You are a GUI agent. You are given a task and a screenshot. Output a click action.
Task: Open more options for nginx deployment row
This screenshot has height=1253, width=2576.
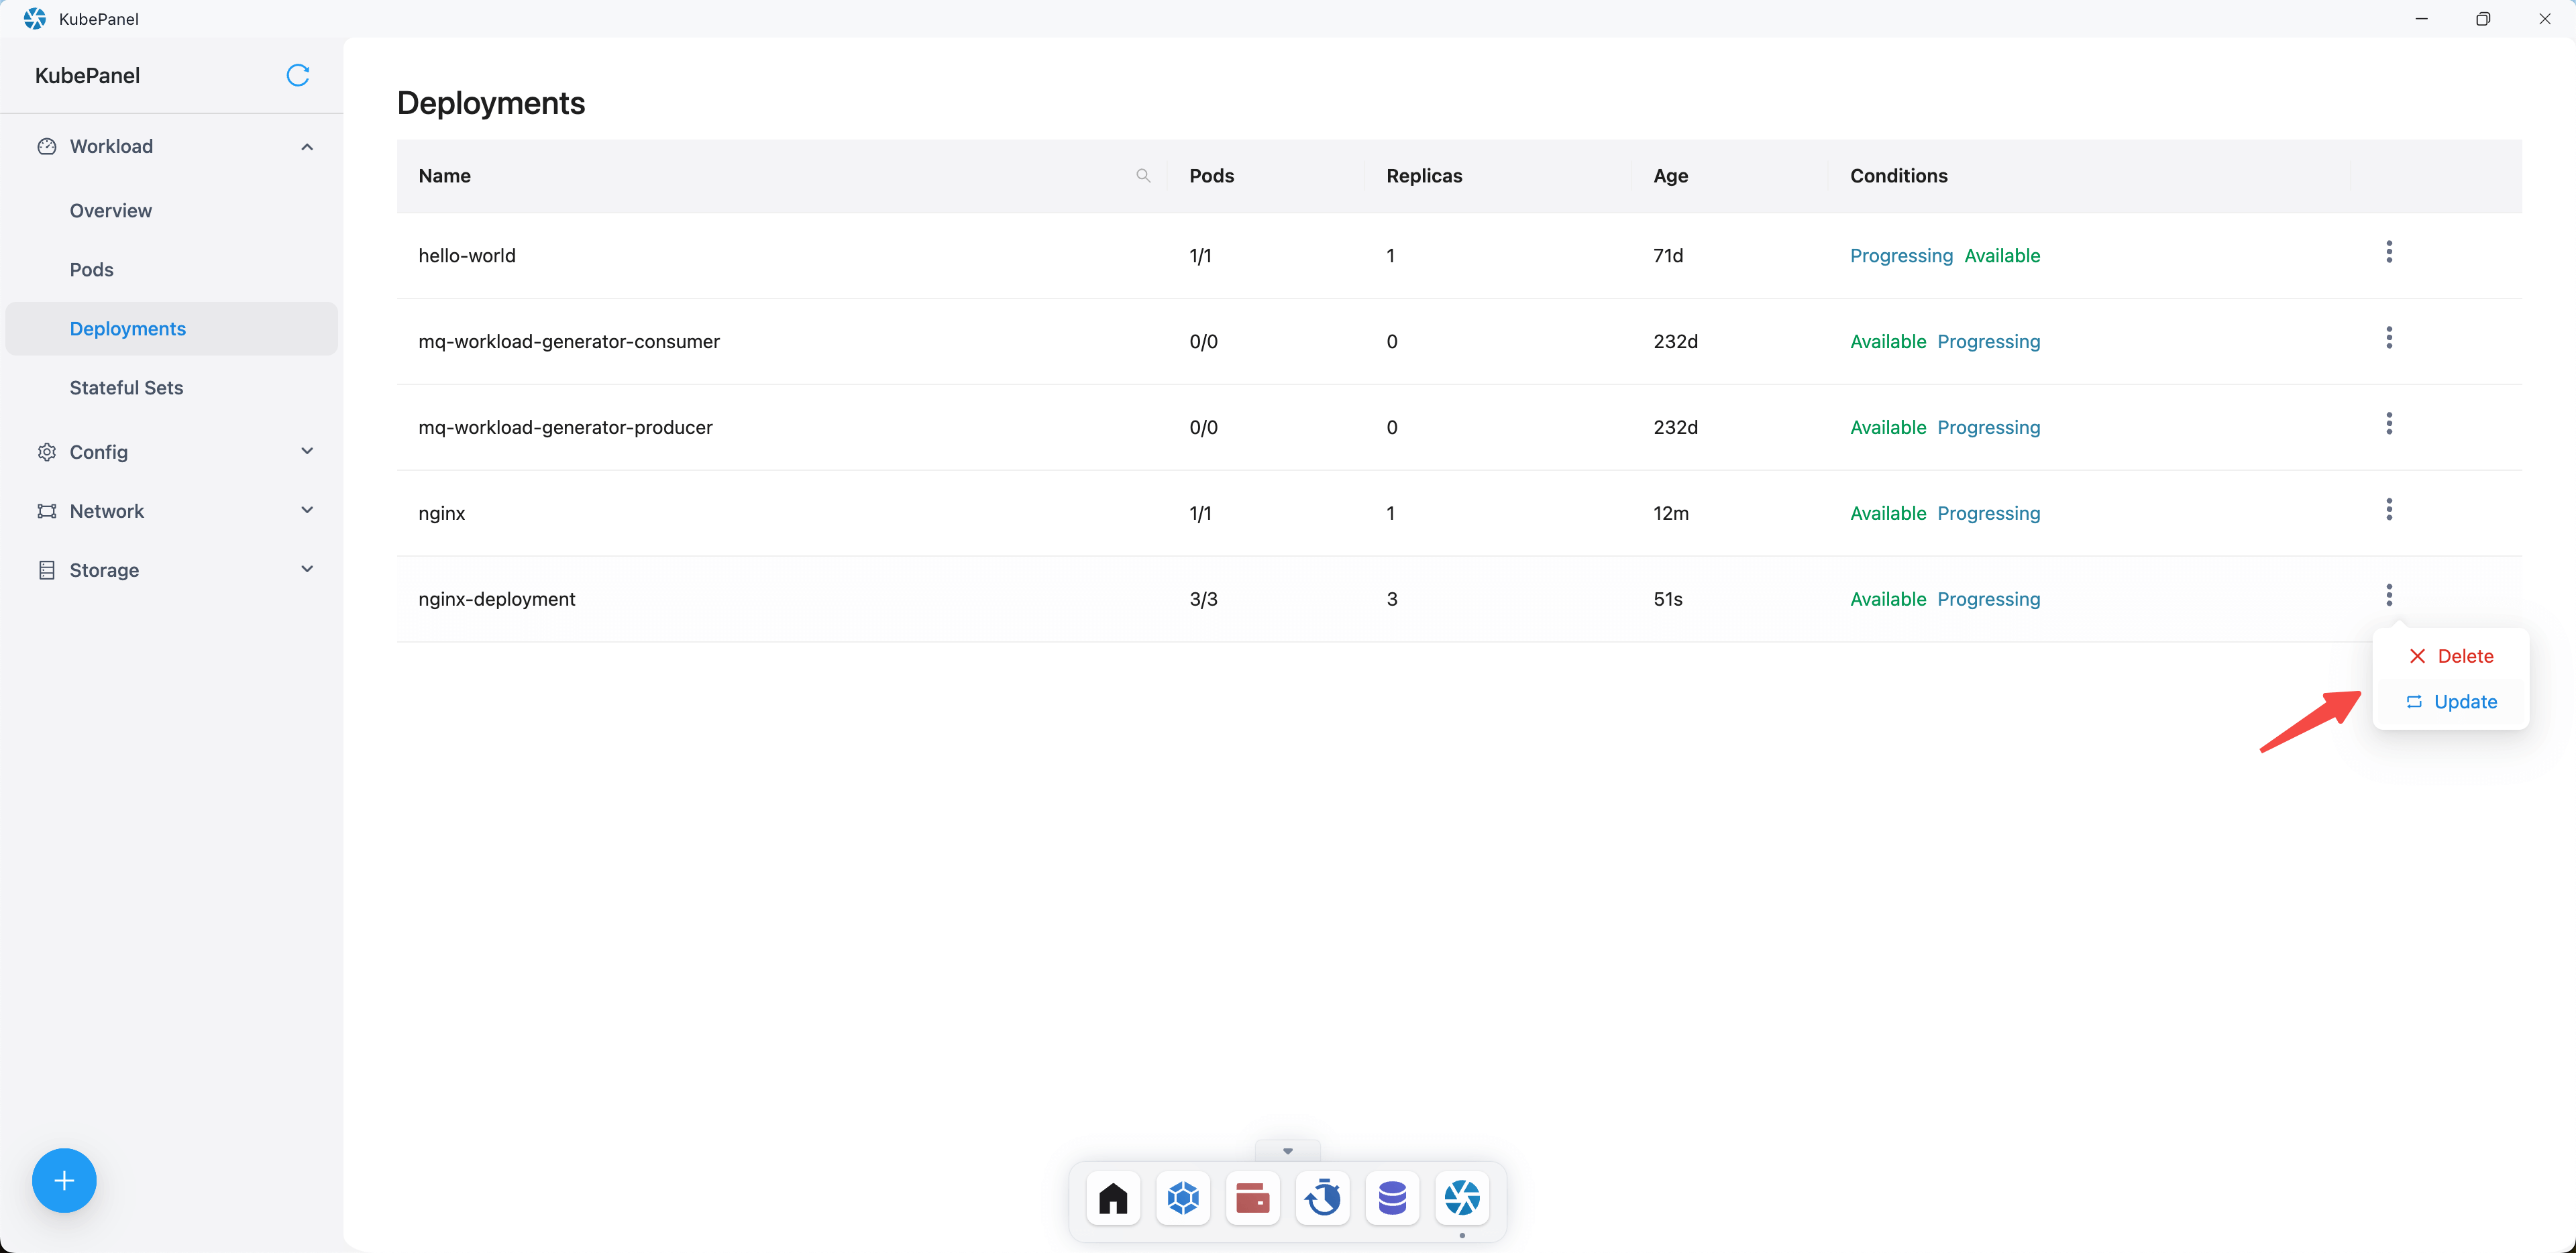point(2389,510)
